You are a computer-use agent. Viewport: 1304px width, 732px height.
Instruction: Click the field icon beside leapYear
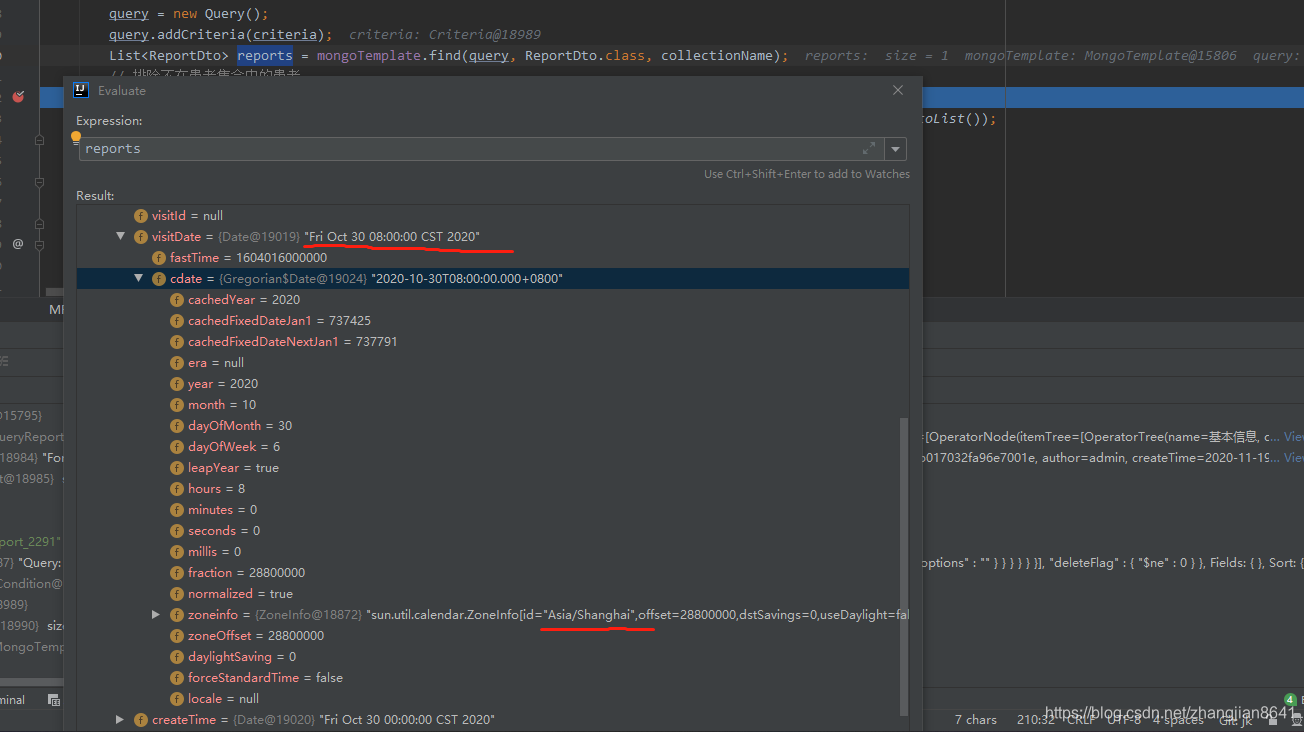[x=177, y=467]
